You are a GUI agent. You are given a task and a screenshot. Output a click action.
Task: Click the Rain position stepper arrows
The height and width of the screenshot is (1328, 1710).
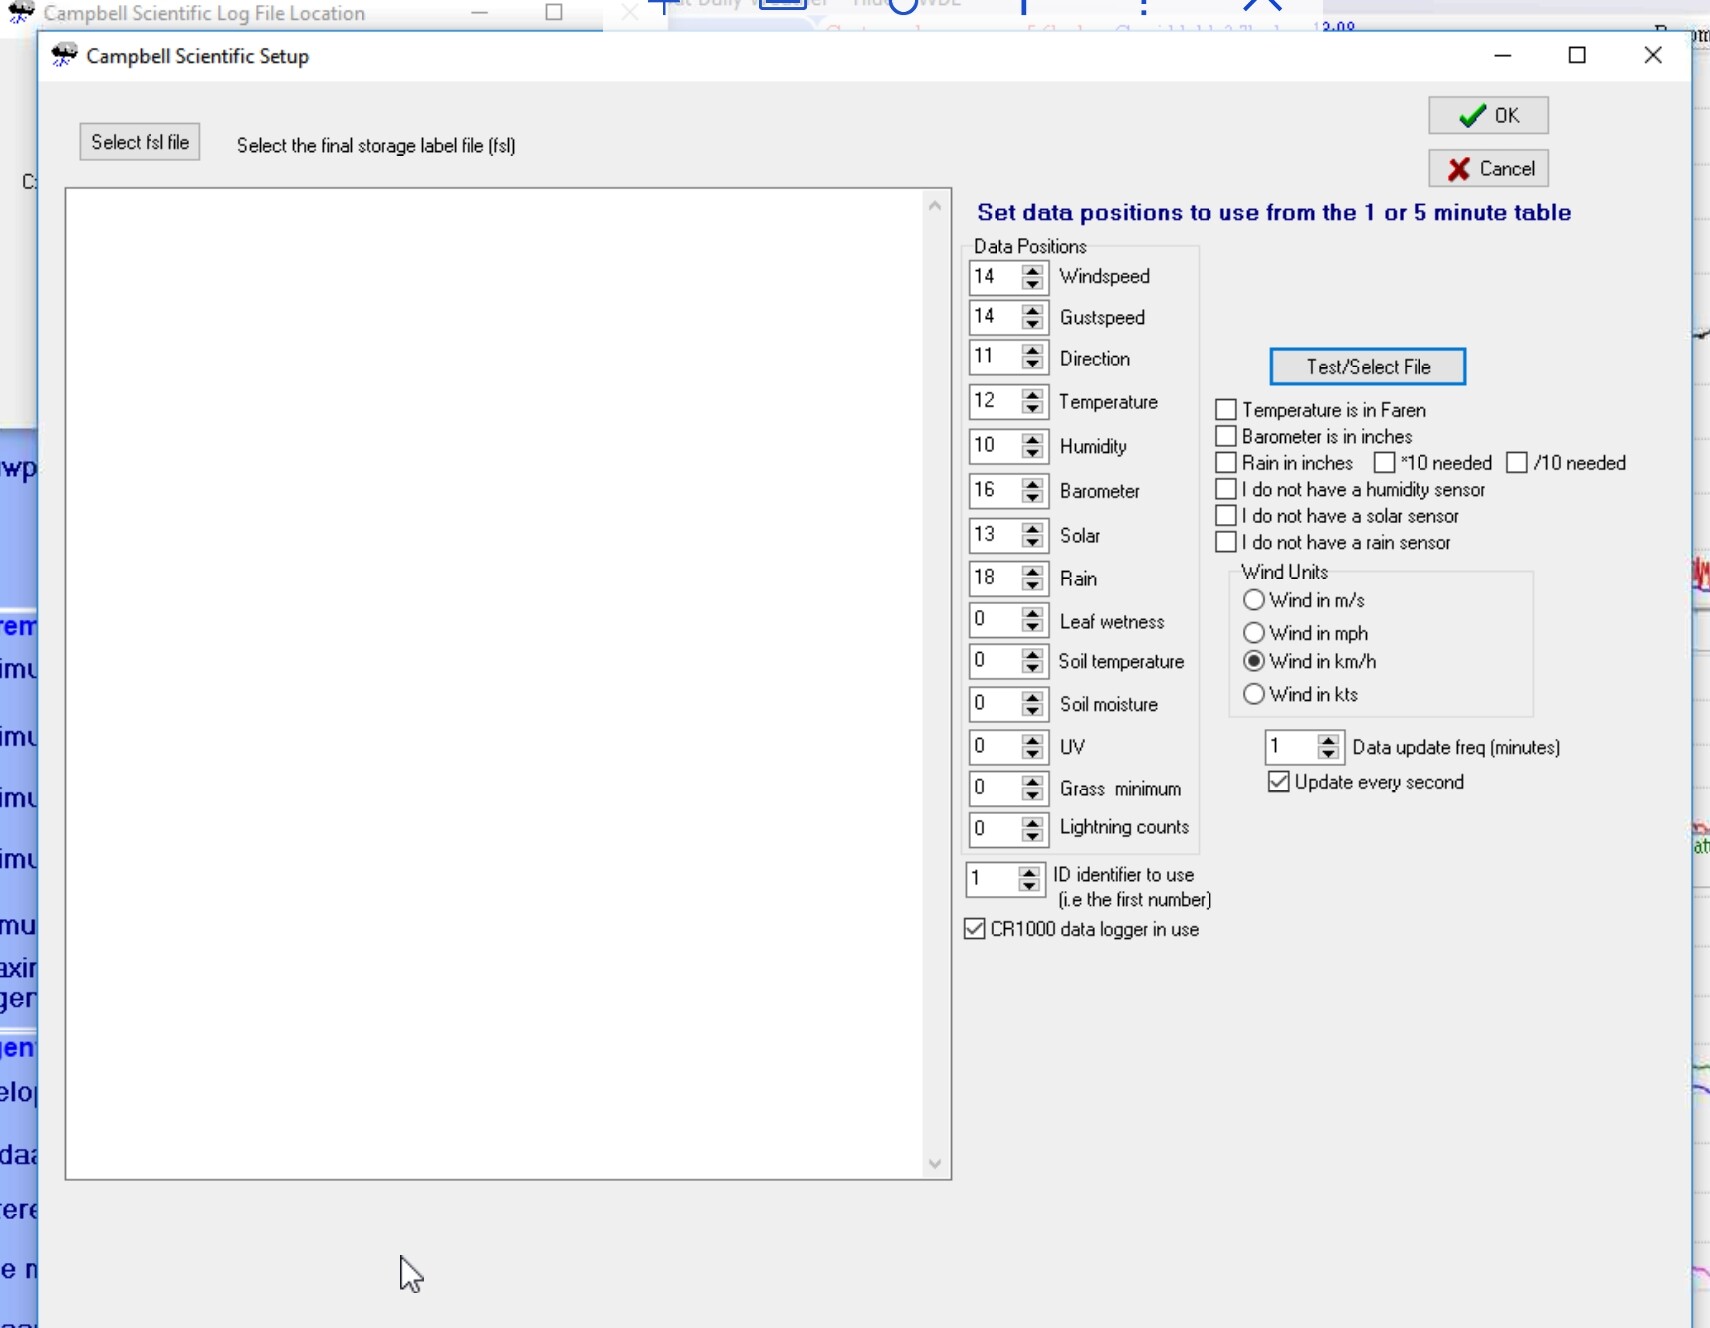[x=1033, y=578]
